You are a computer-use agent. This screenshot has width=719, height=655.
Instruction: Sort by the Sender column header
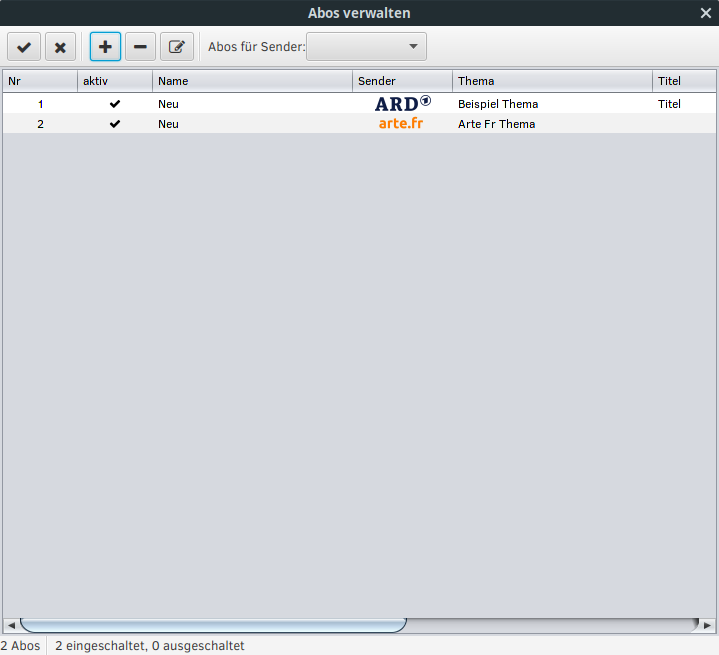[x=402, y=81]
